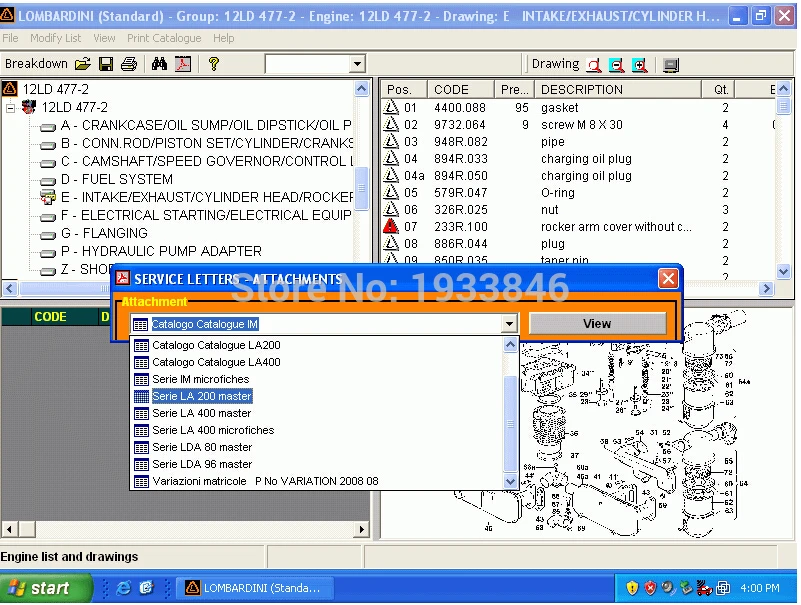Open the File menu
The image size is (801, 605).
point(10,38)
